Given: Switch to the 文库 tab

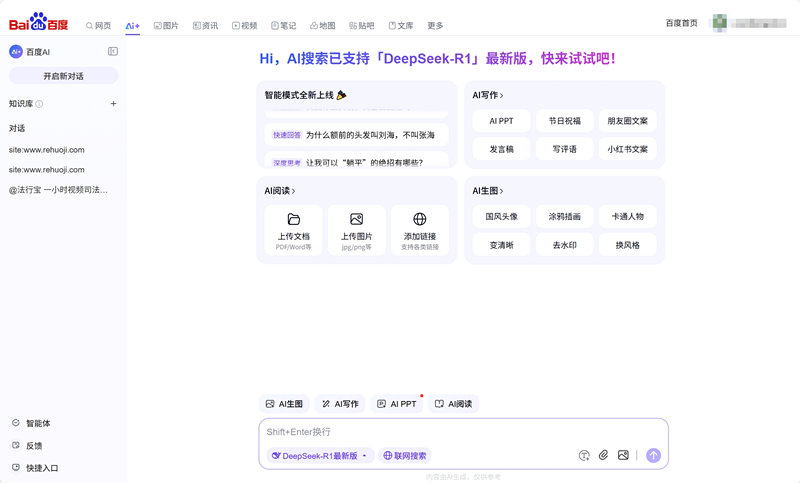Looking at the screenshot, I should coord(401,26).
